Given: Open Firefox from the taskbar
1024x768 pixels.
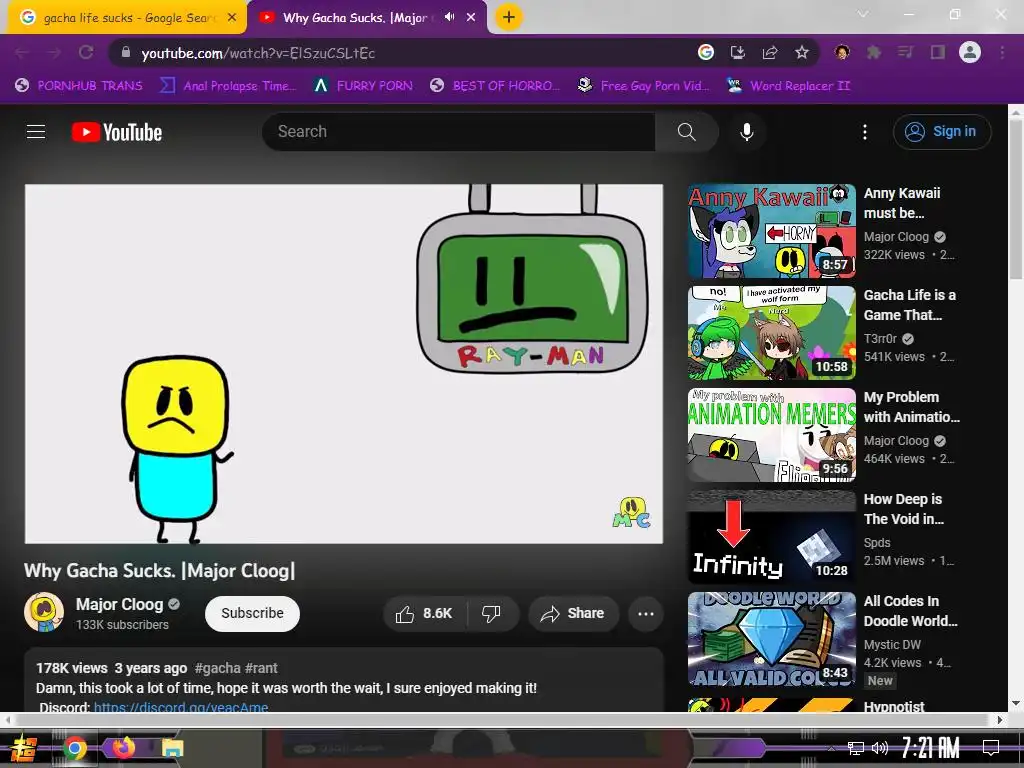Looking at the screenshot, I should [123, 747].
